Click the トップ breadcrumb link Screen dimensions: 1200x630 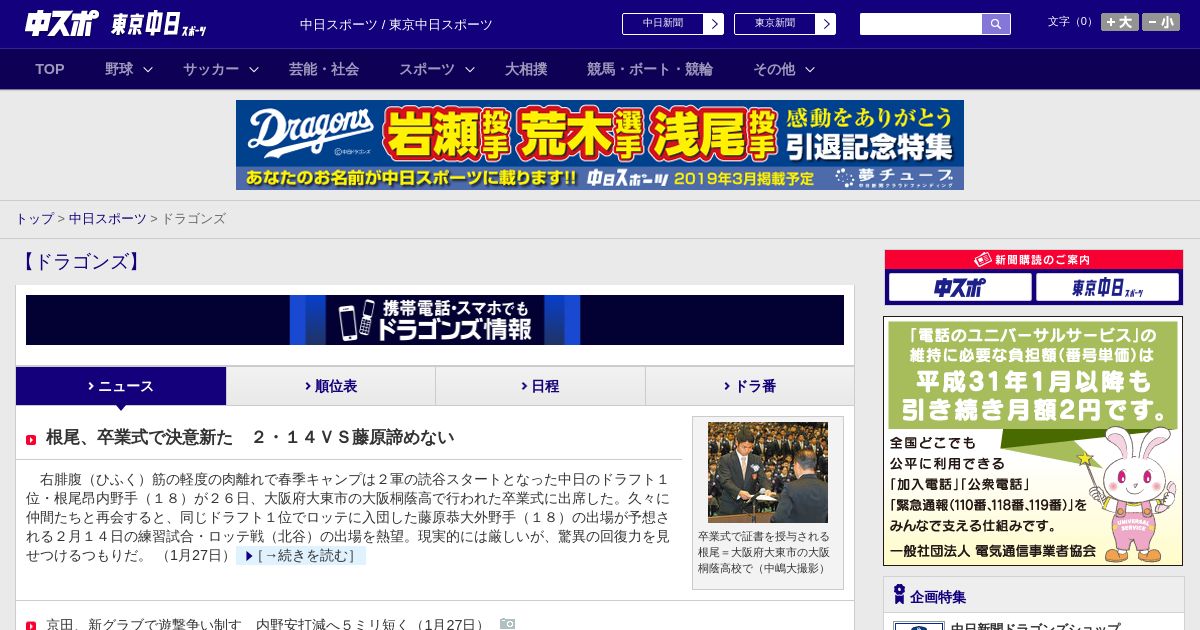34,218
